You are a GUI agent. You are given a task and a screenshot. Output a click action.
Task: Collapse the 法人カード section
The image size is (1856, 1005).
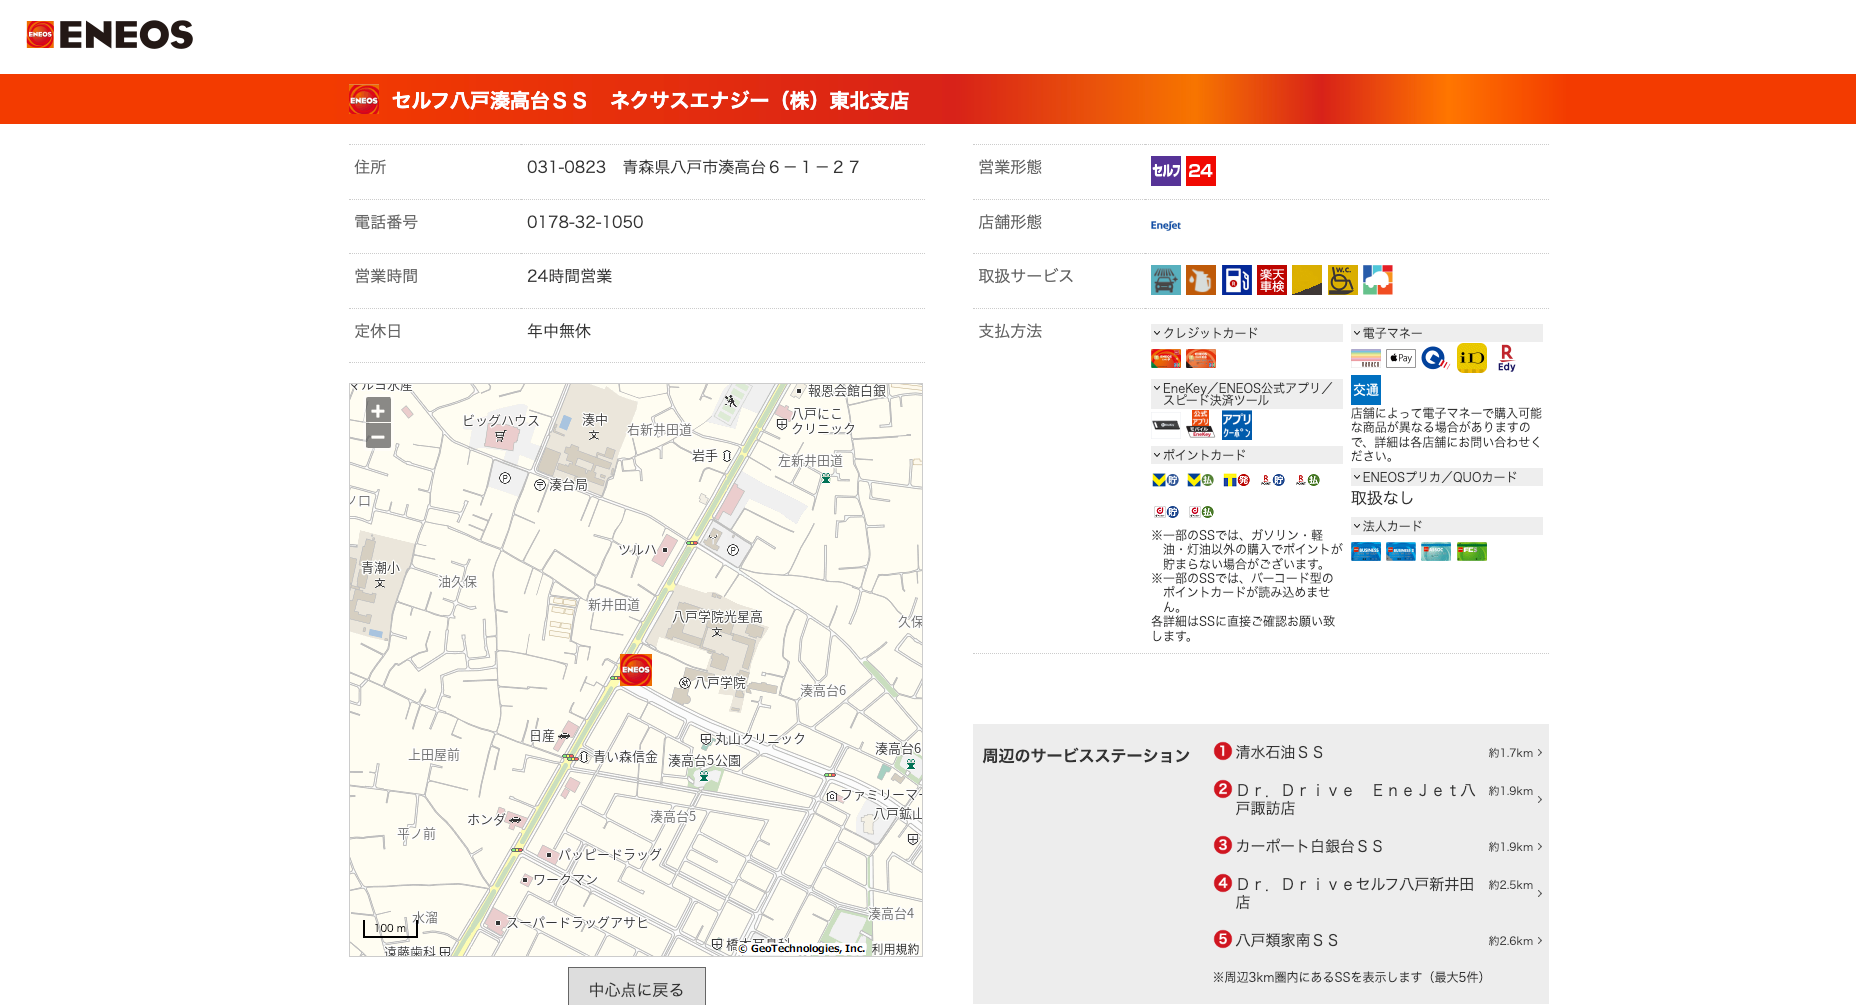click(1447, 526)
